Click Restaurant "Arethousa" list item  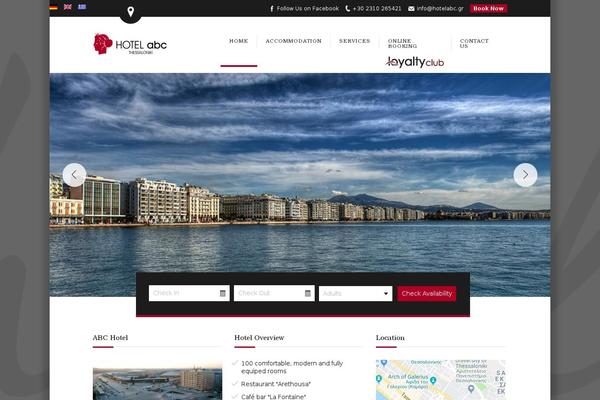pyautogui.click(x=276, y=384)
